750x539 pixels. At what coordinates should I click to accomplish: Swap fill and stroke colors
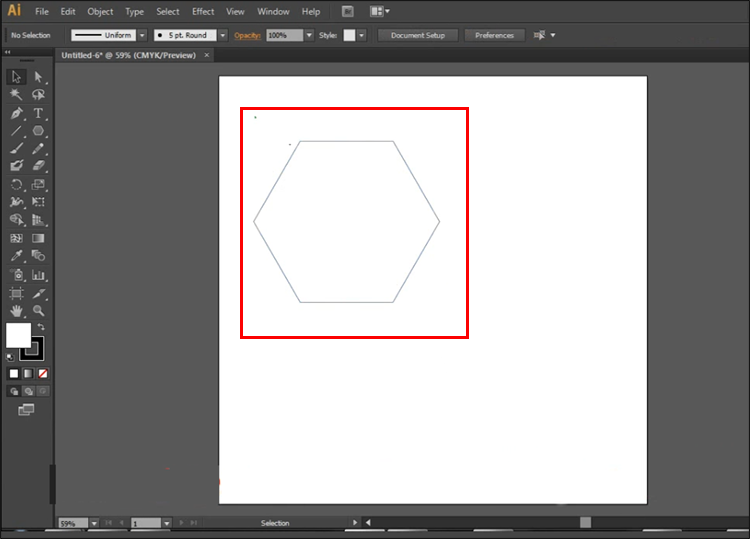(x=41, y=327)
